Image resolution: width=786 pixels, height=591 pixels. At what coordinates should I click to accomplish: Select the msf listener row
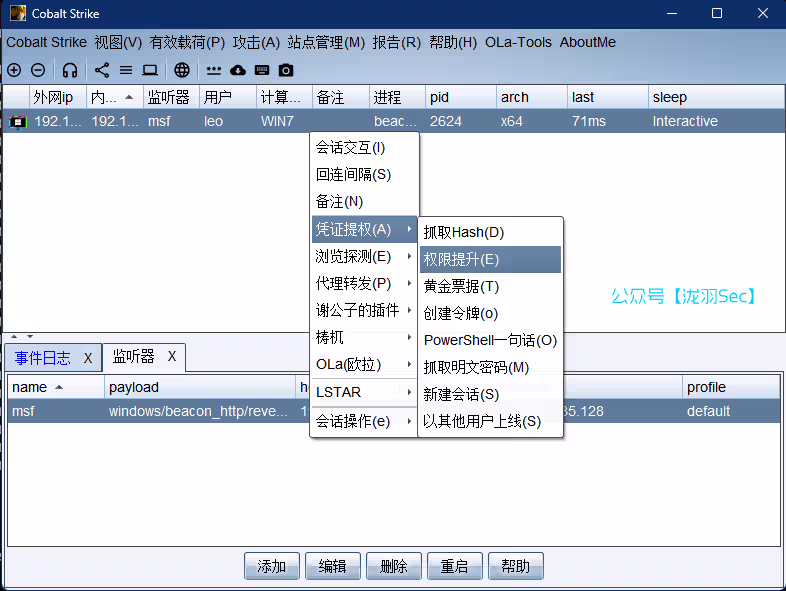pos(150,411)
